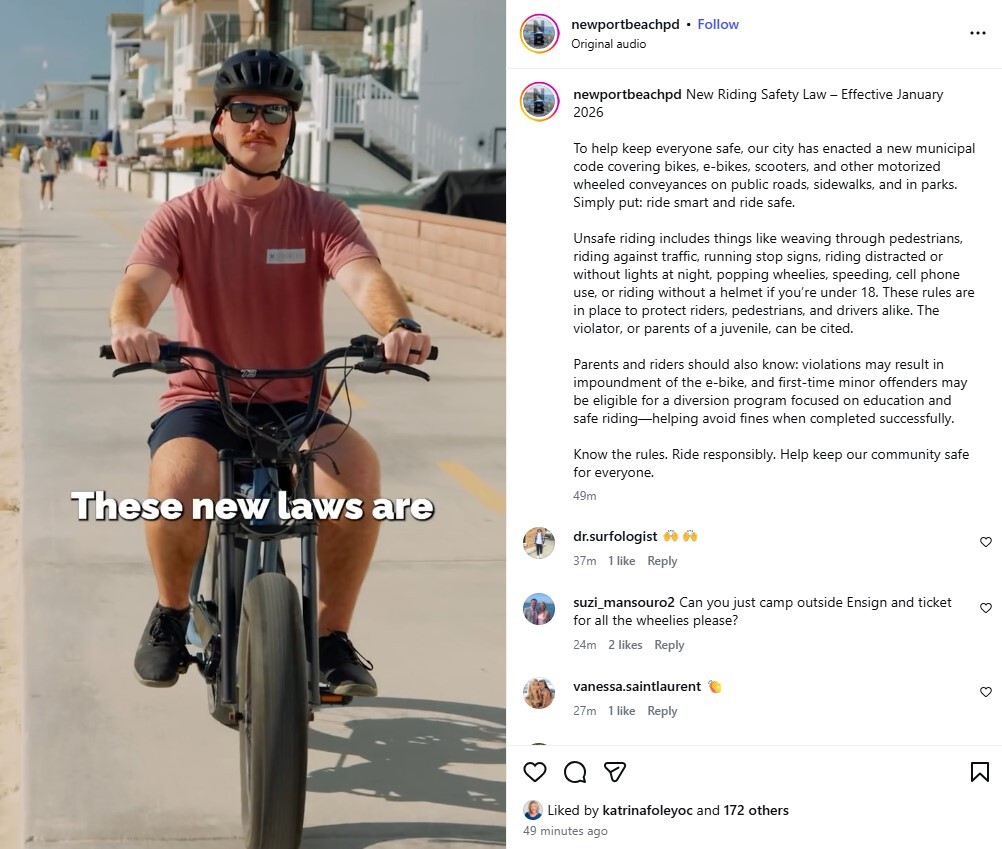View dr.surfologist's profile avatar
The height and width of the screenshot is (849, 1002).
tap(539, 543)
